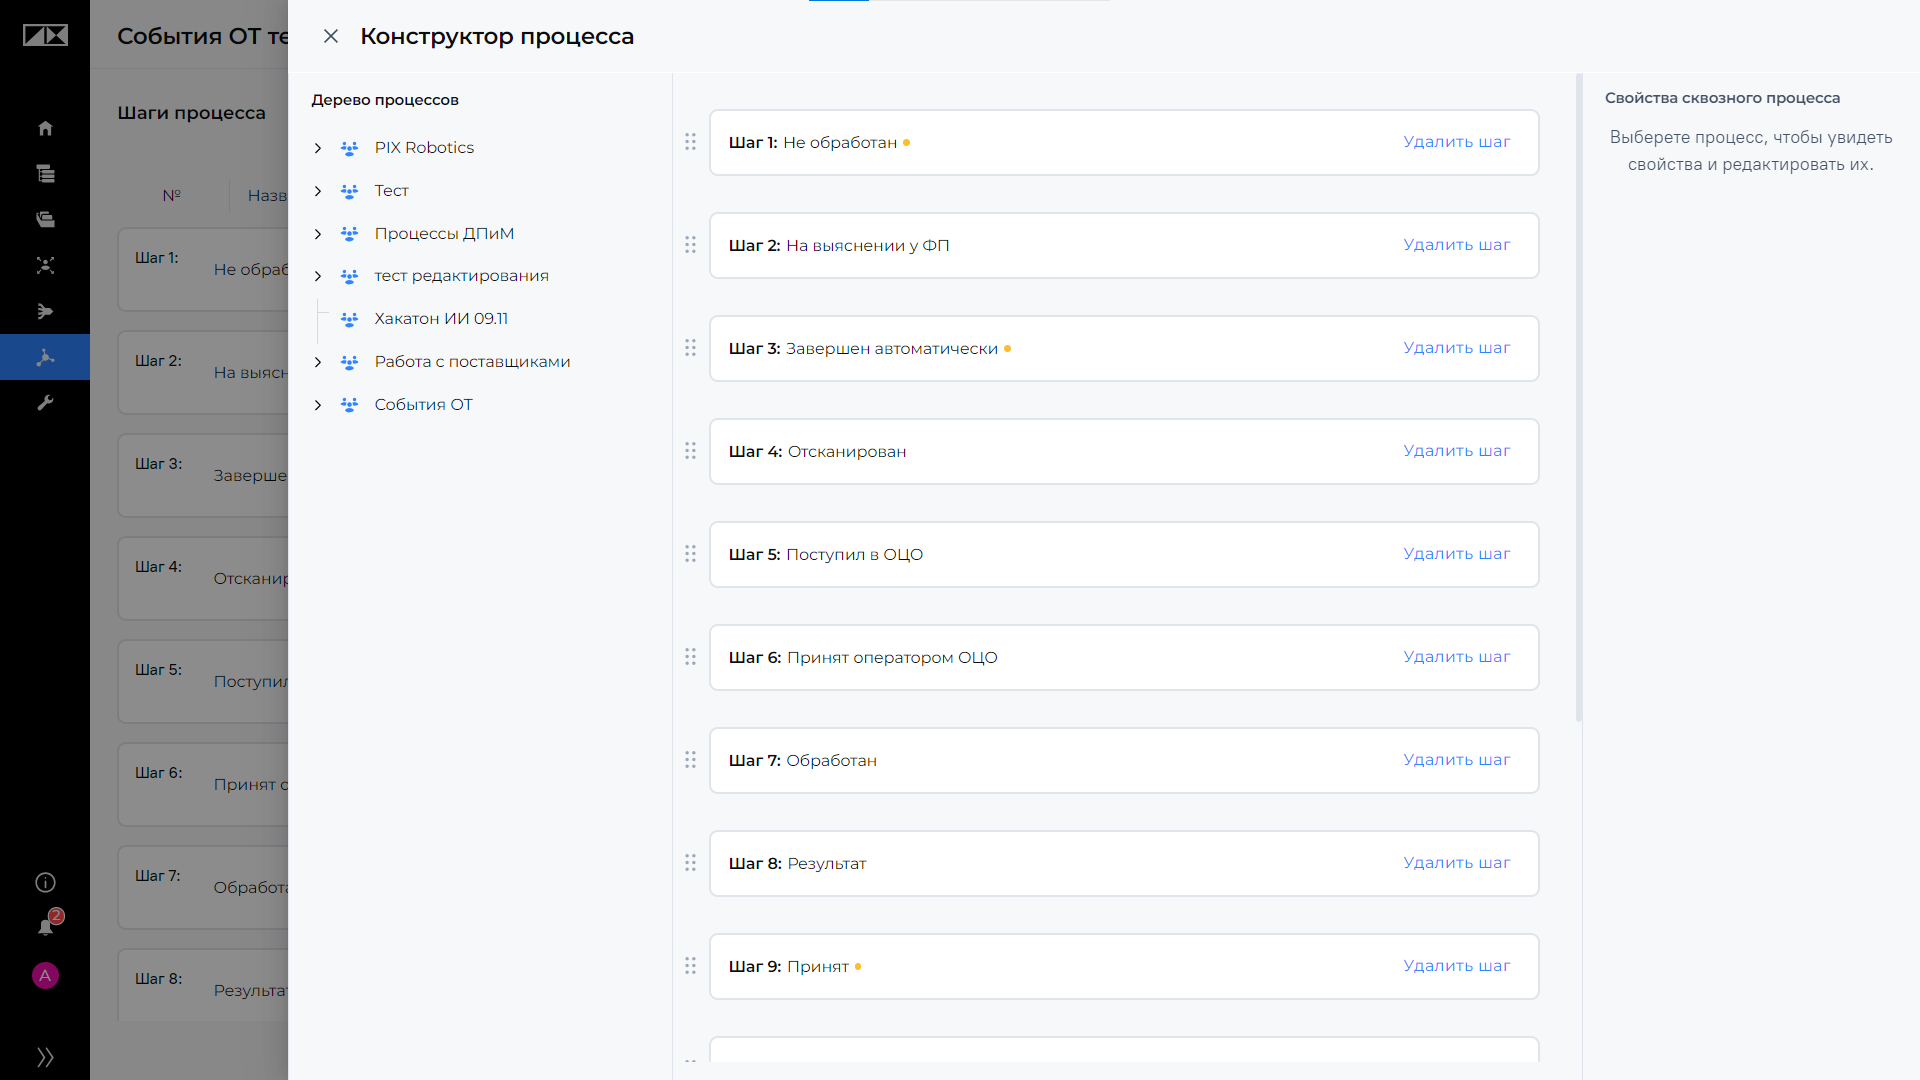Expand the PIX Robotics tree node
The image size is (1920, 1080).
(318, 148)
